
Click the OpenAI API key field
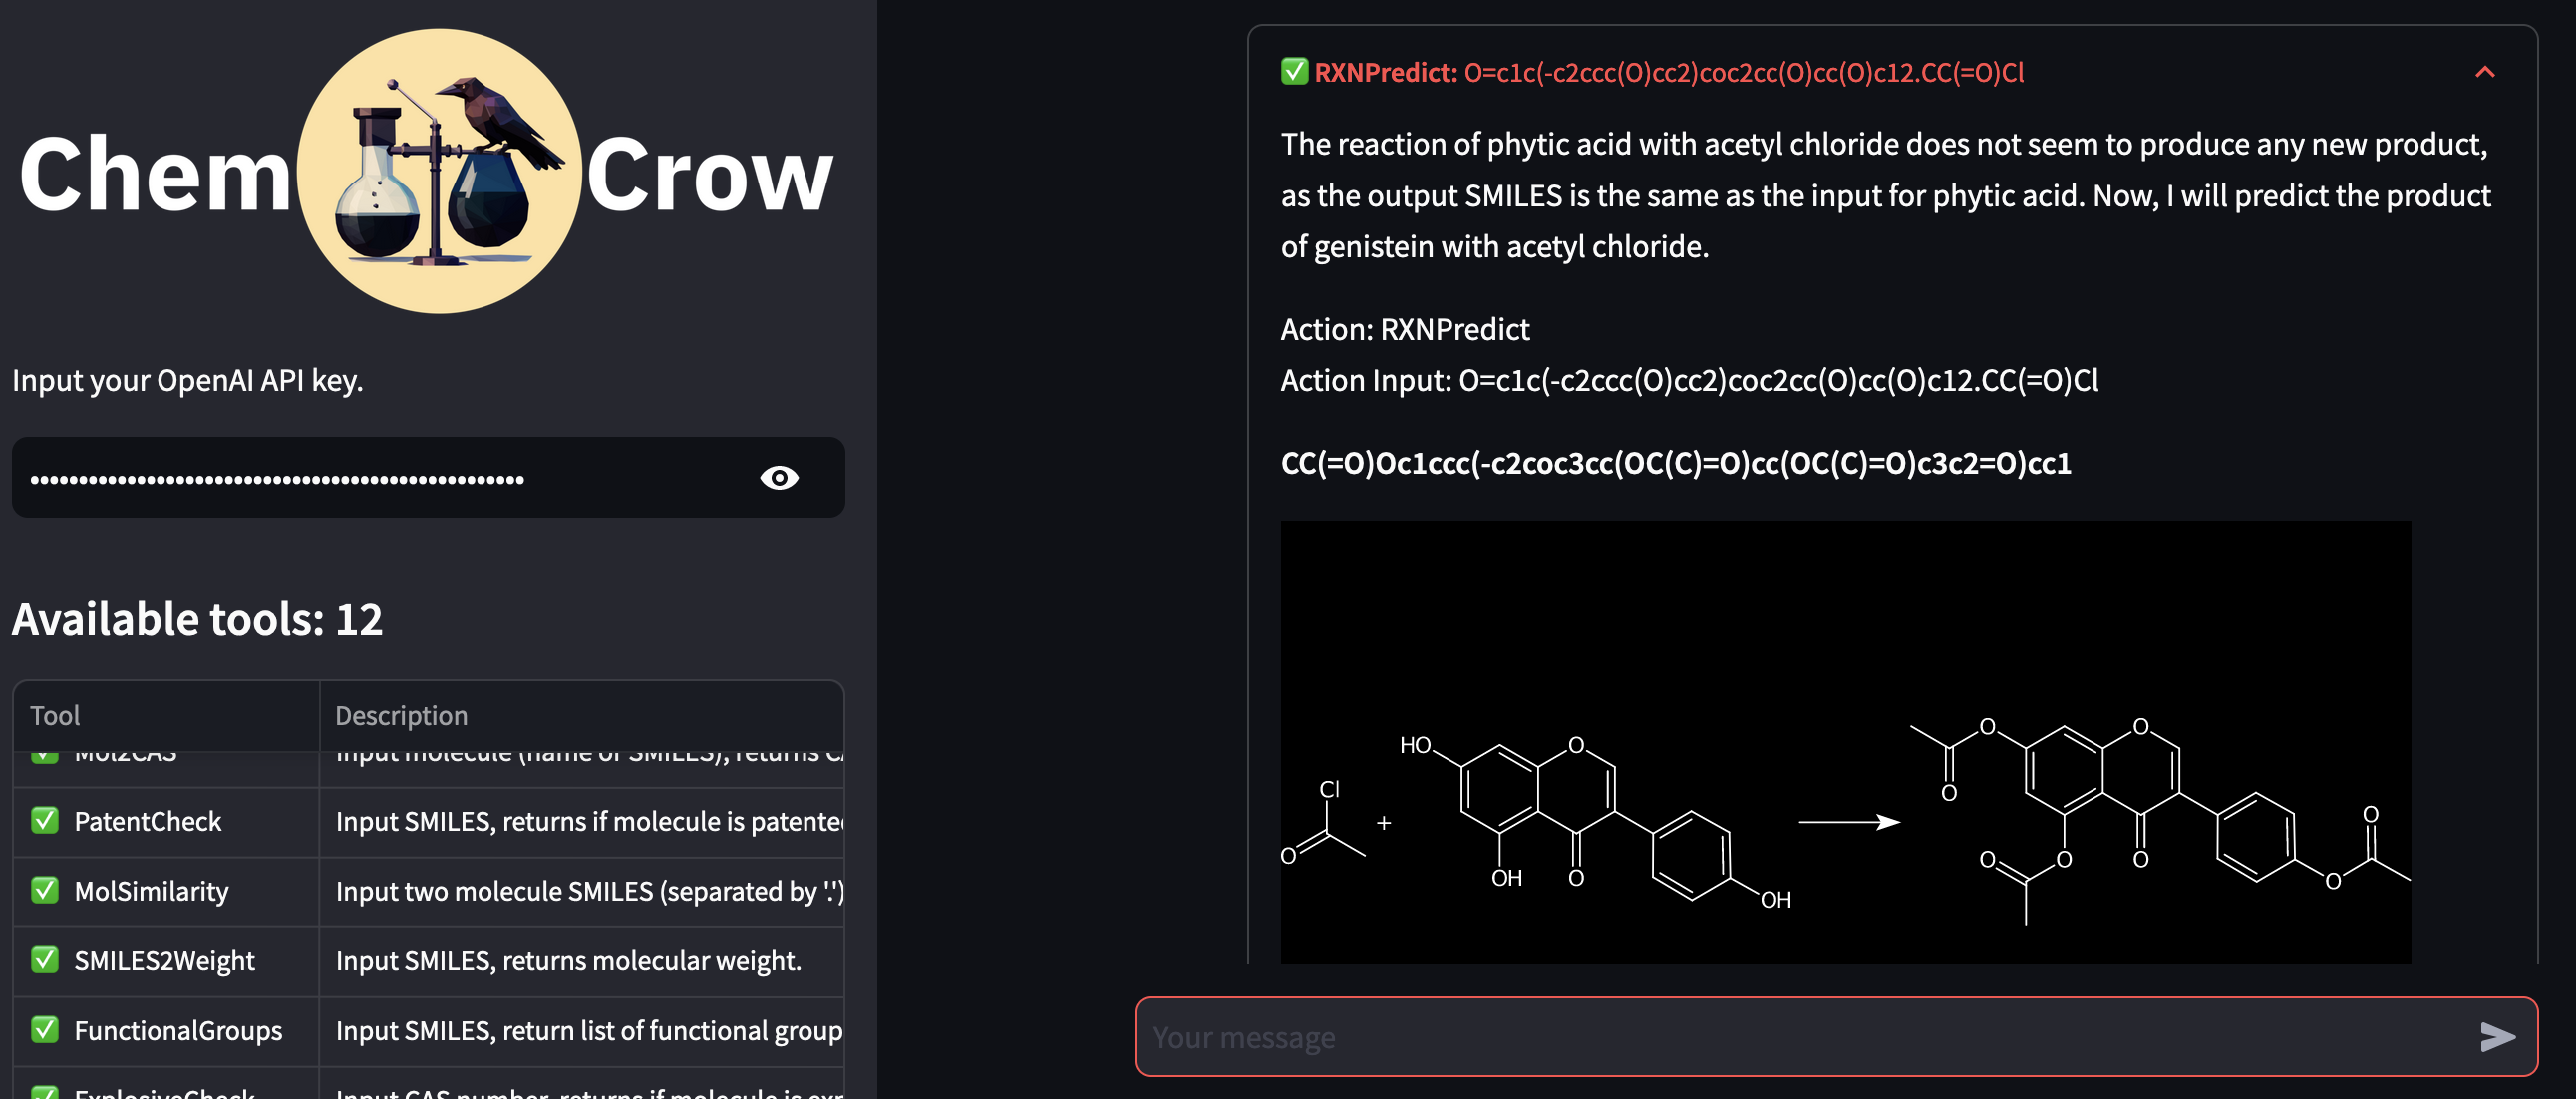[x=400, y=477]
